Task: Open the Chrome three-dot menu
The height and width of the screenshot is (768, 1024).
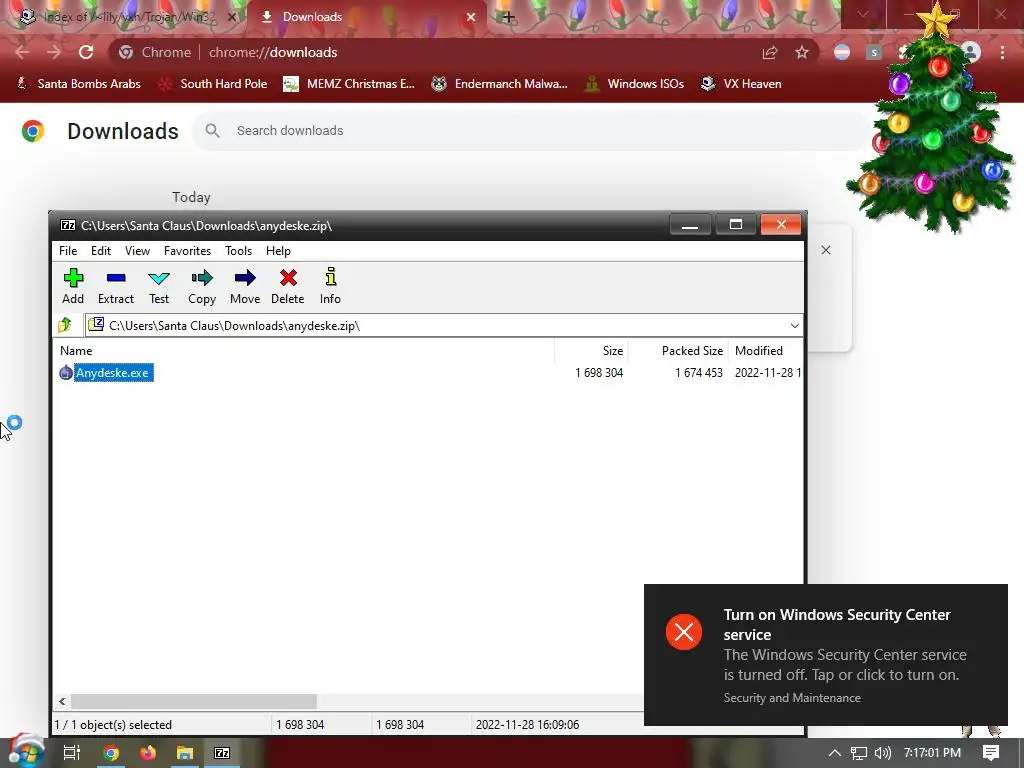Action: 1002,52
